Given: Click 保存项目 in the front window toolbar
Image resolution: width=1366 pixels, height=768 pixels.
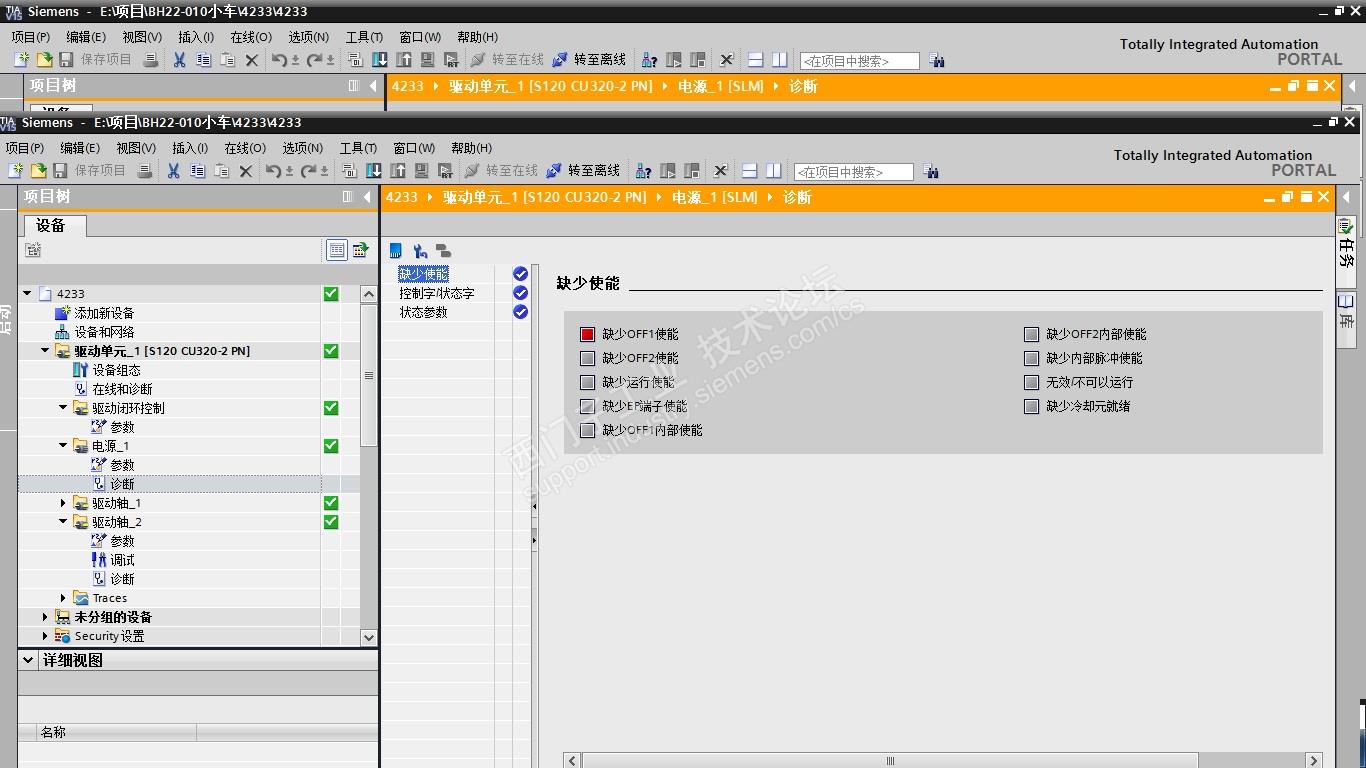Looking at the screenshot, I should (x=90, y=171).
